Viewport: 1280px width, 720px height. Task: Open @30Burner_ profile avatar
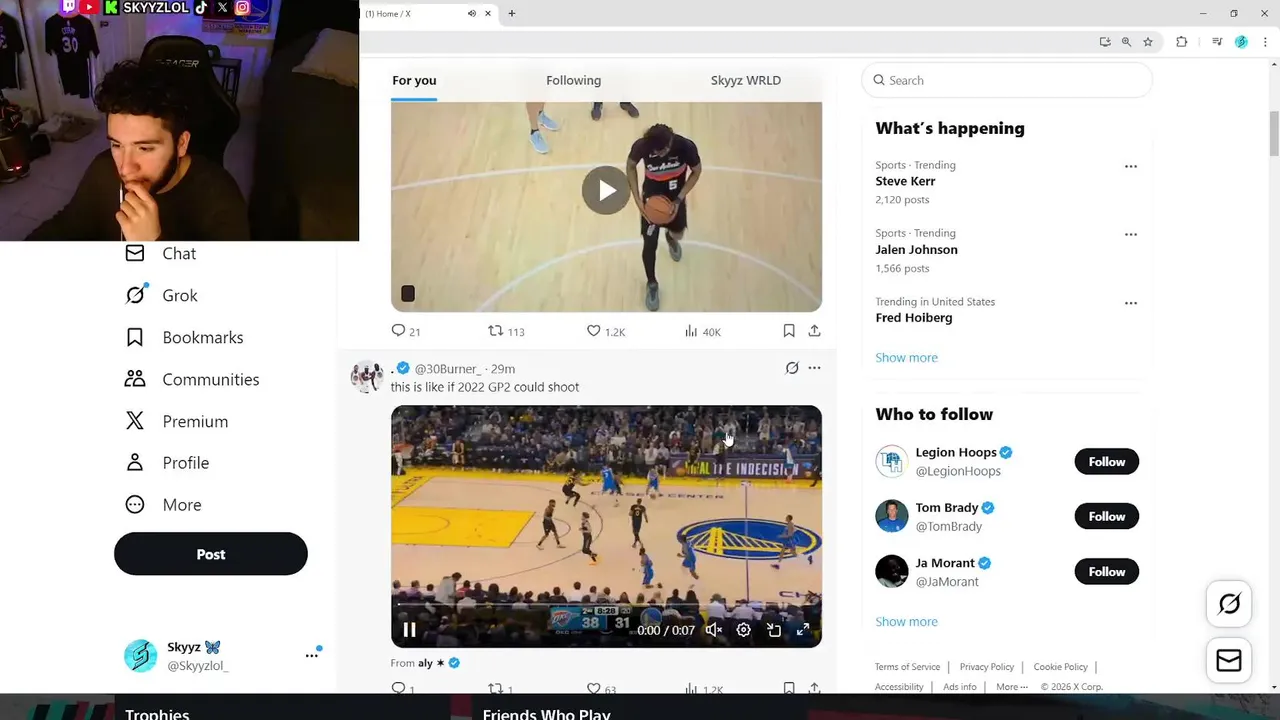coord(367,376)
